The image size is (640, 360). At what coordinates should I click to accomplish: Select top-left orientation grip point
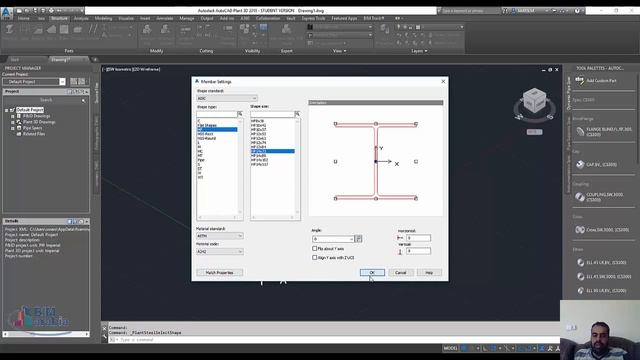(336, 124)
